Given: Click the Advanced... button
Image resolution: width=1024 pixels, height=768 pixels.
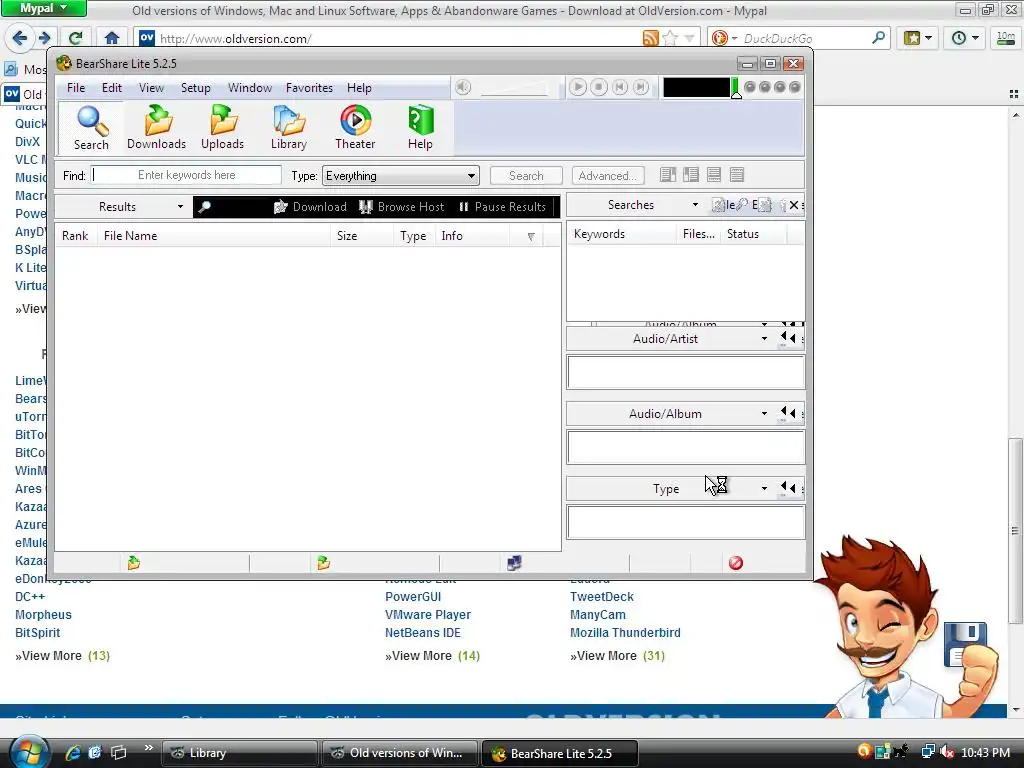Looking at the screenshot, I should [x=607, y=176].
